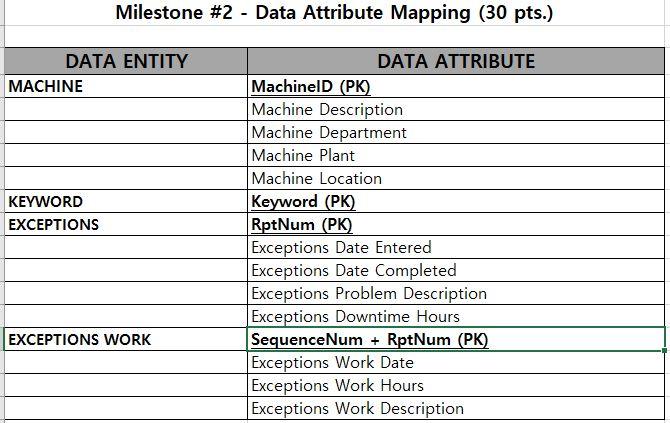Select the 'MachineID (PK)' cell
This screenshot has width=670, height=423.
click(x=456, y=86)
